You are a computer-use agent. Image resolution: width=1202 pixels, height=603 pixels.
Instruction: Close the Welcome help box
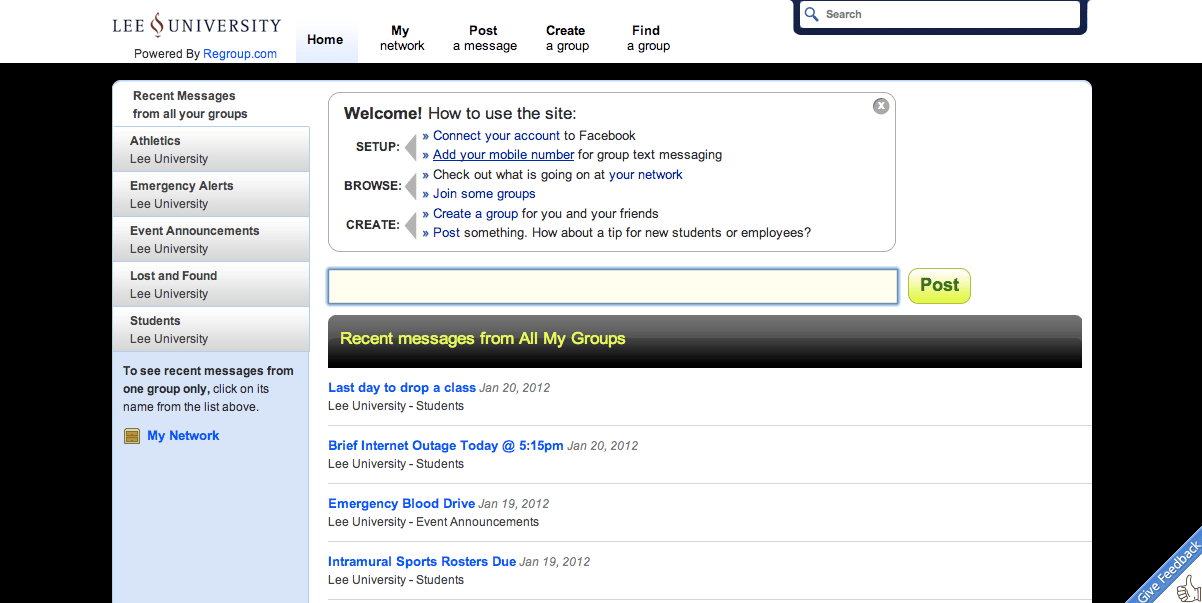point(881,106)
